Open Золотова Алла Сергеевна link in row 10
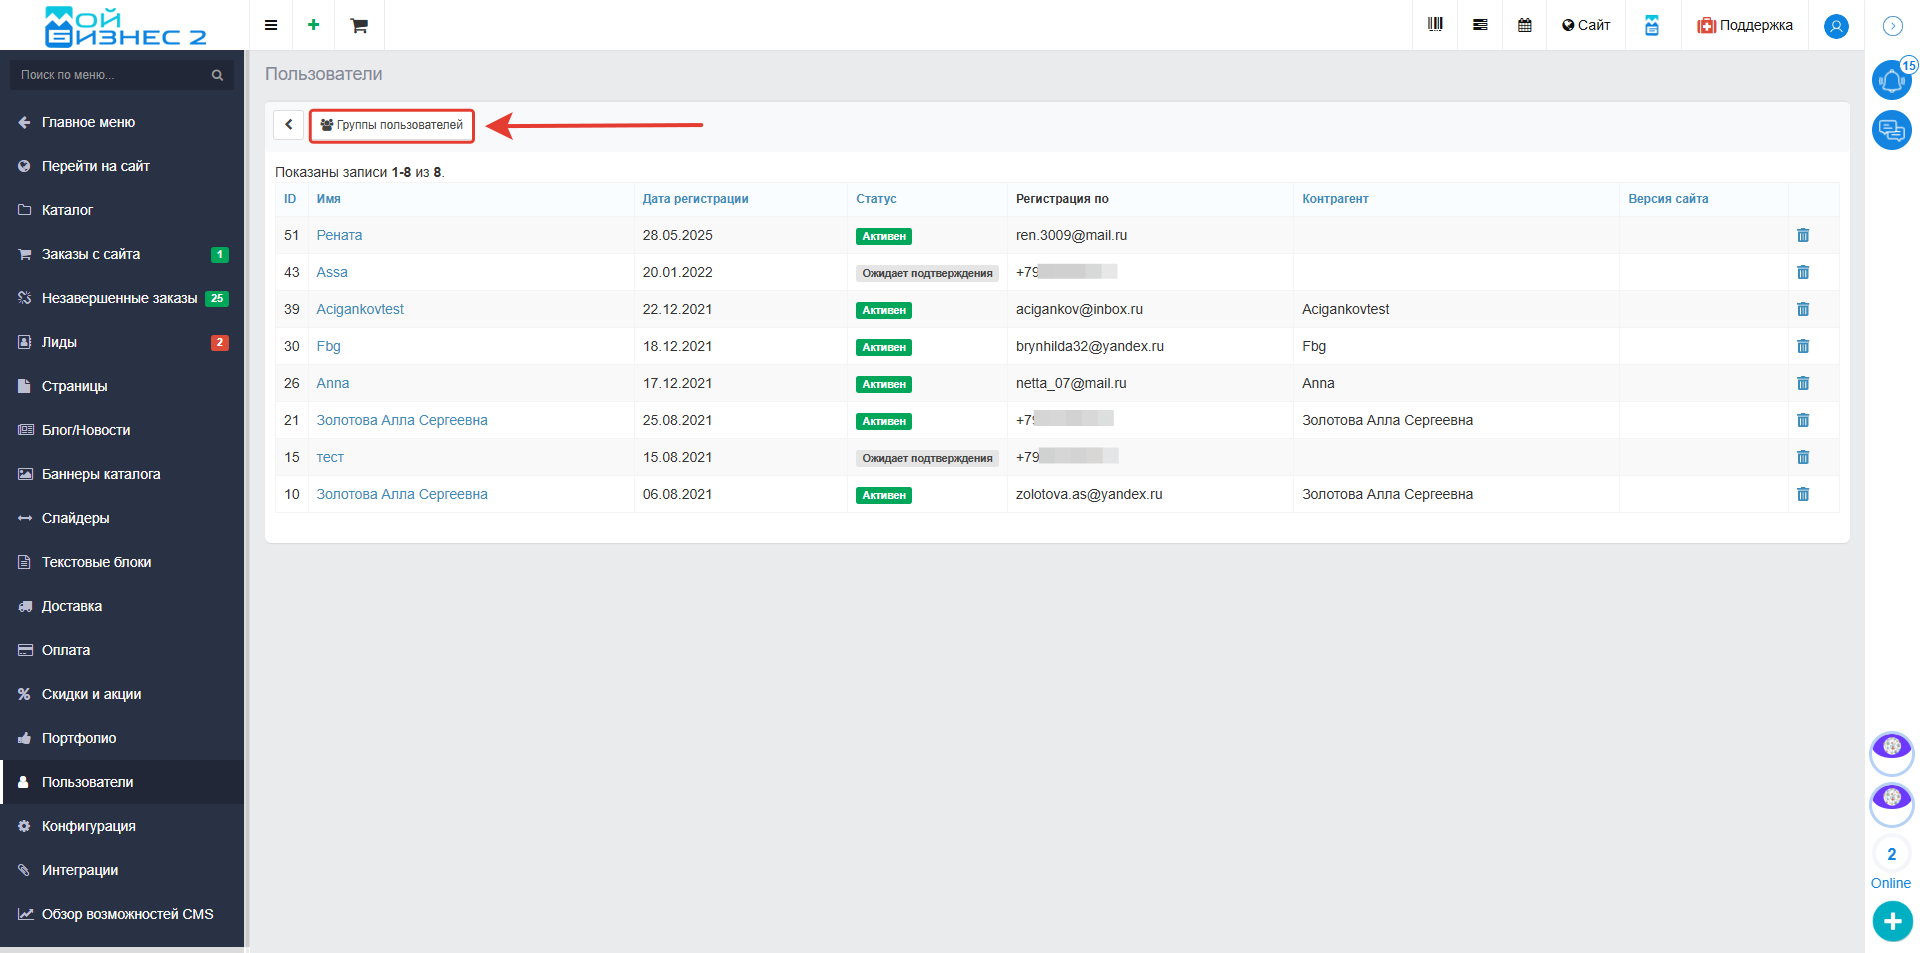This screenshot has height=953, width=1920. pyautogui.click(x=402, y=494)
